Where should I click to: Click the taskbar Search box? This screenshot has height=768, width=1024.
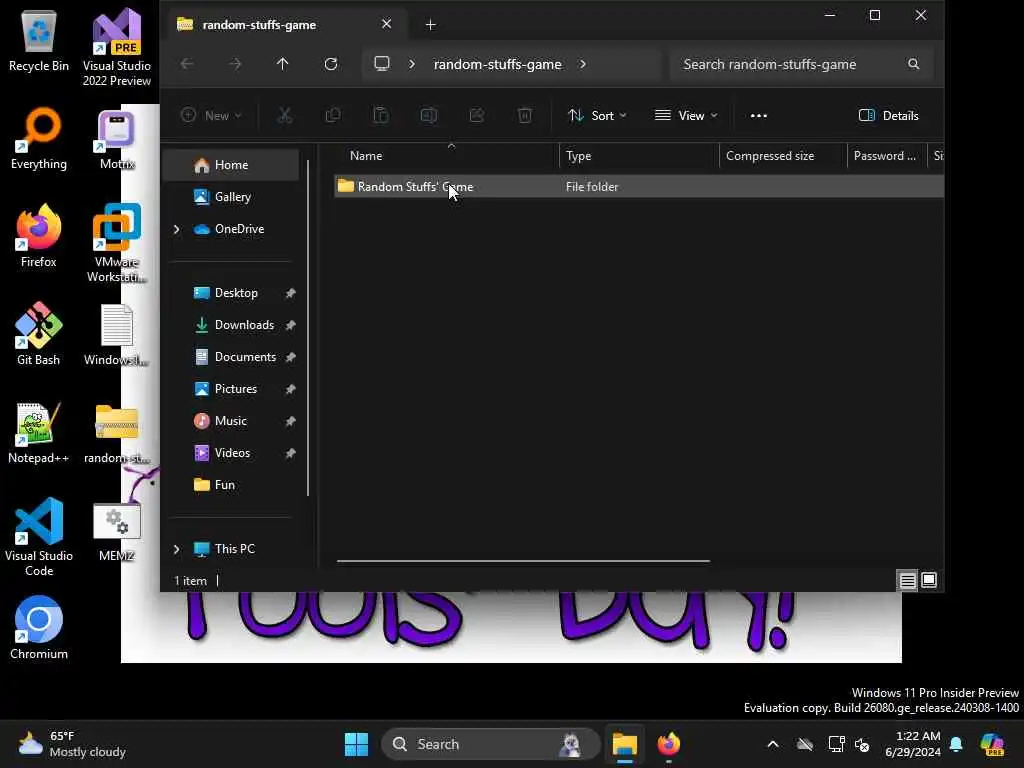pyautogui.click(x=490, y=744)
